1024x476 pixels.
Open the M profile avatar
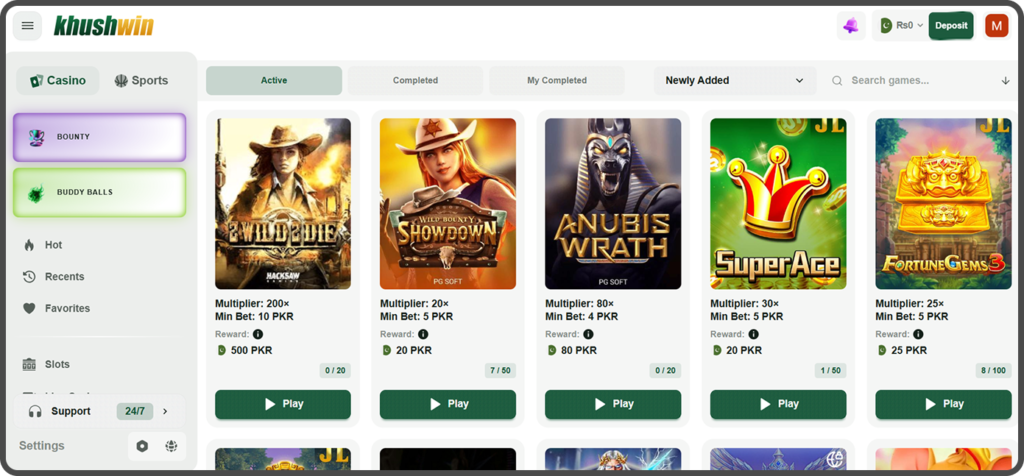997,26
